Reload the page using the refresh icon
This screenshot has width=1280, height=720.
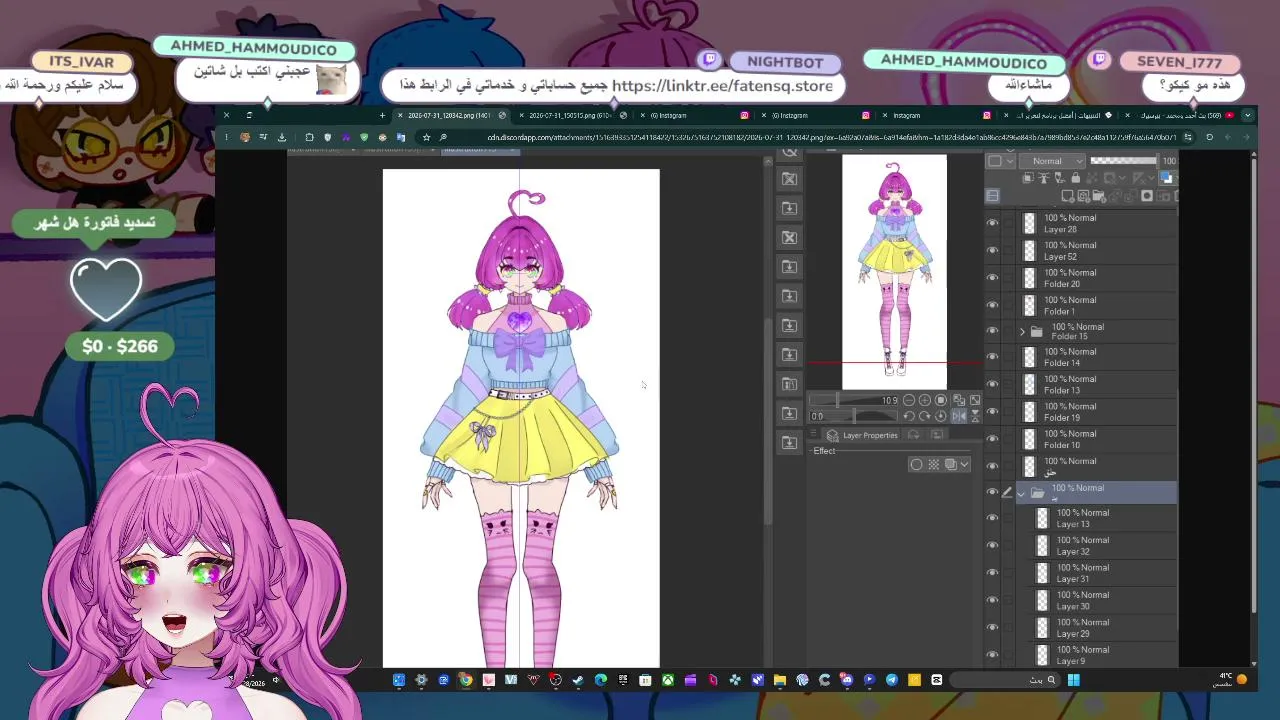1209,137
